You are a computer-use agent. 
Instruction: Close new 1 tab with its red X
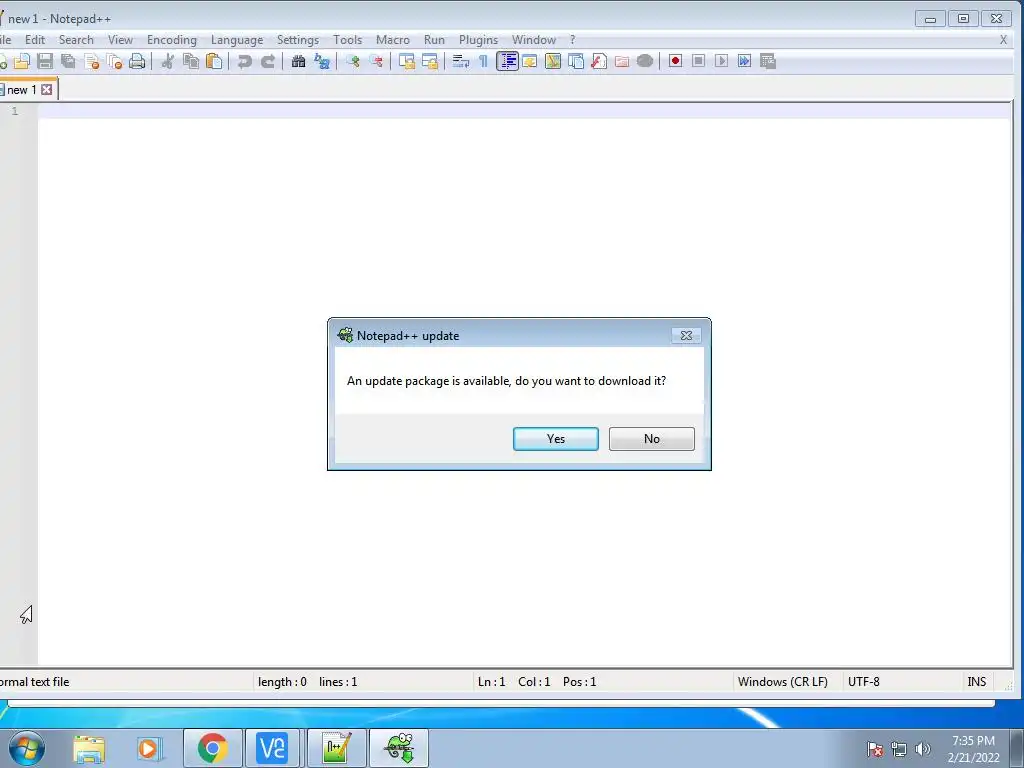47,89
